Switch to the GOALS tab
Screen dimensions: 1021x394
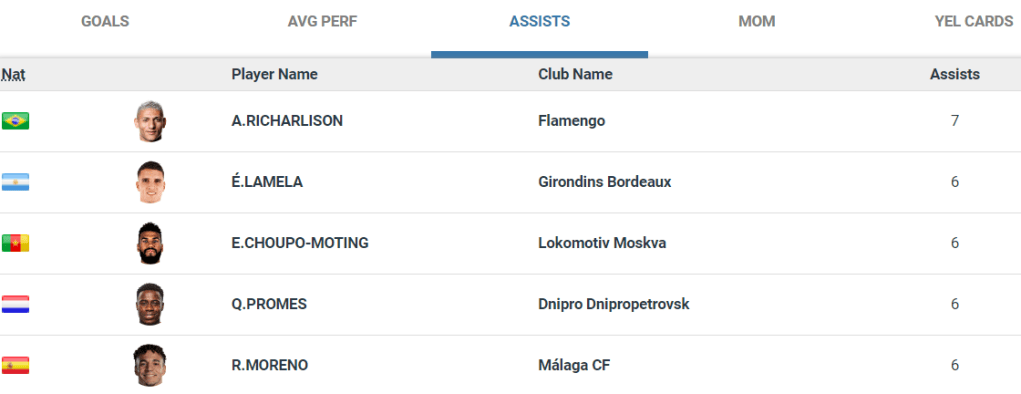coord(105,21)
